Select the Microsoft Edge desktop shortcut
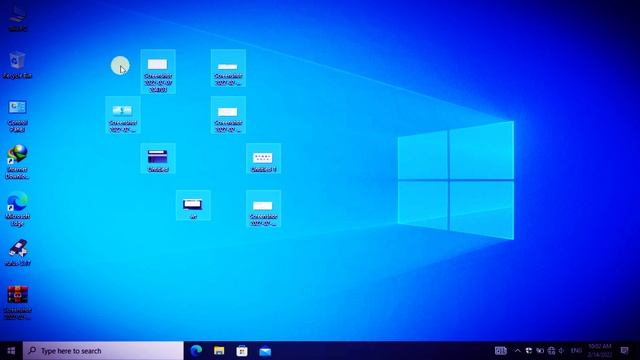640x360 pixels. point(17,209)
